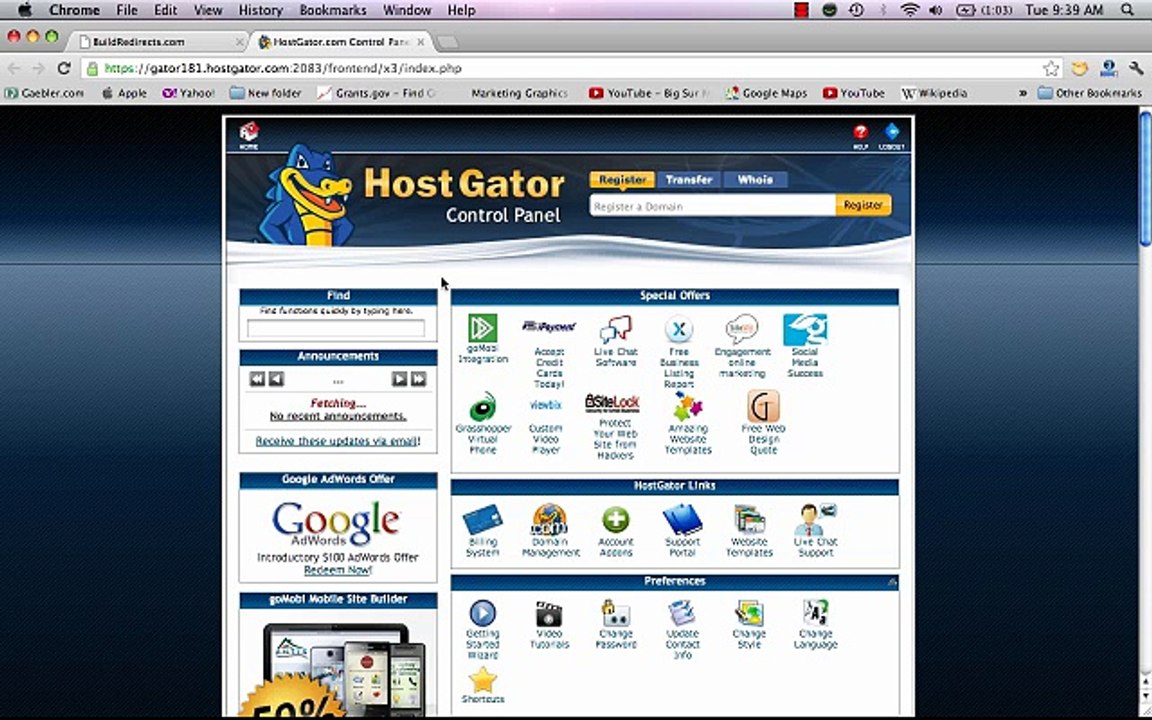Open the Wikipedia bookmark

(x=934, y=93)
